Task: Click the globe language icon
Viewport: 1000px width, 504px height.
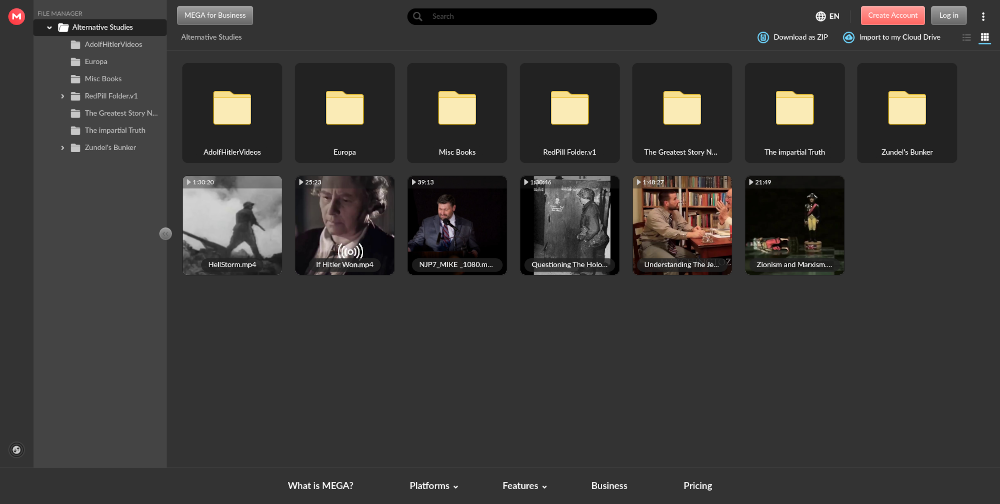Action: click(820, 17)
